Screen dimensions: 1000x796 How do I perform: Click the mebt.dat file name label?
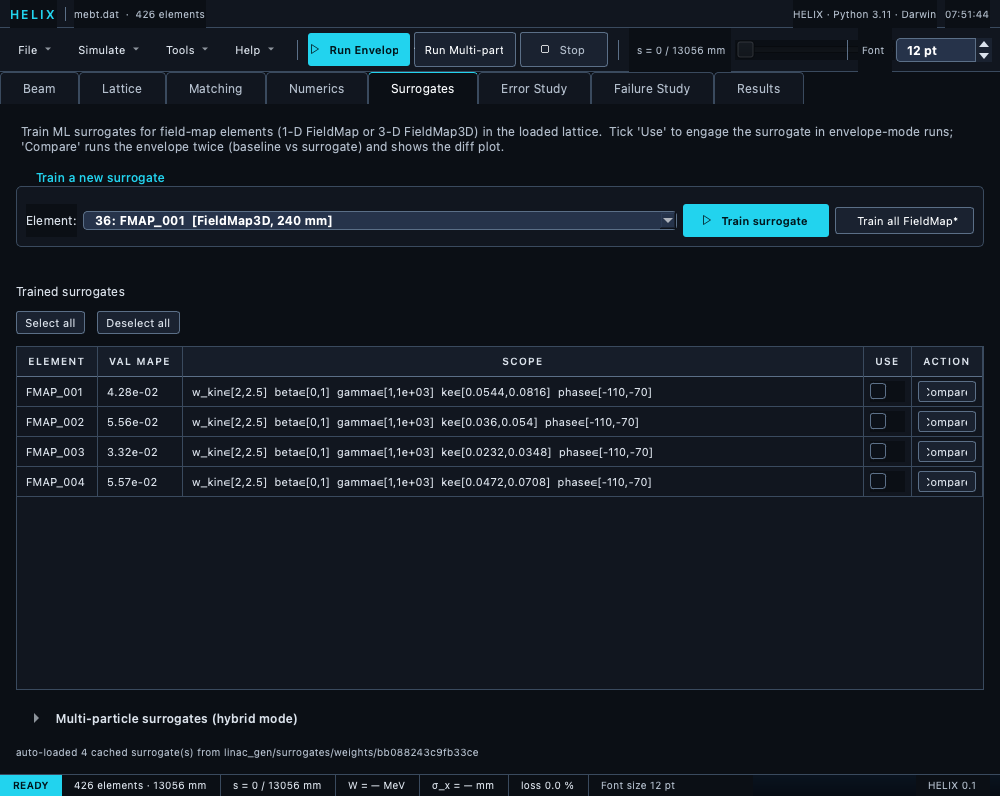click(96, 14)
